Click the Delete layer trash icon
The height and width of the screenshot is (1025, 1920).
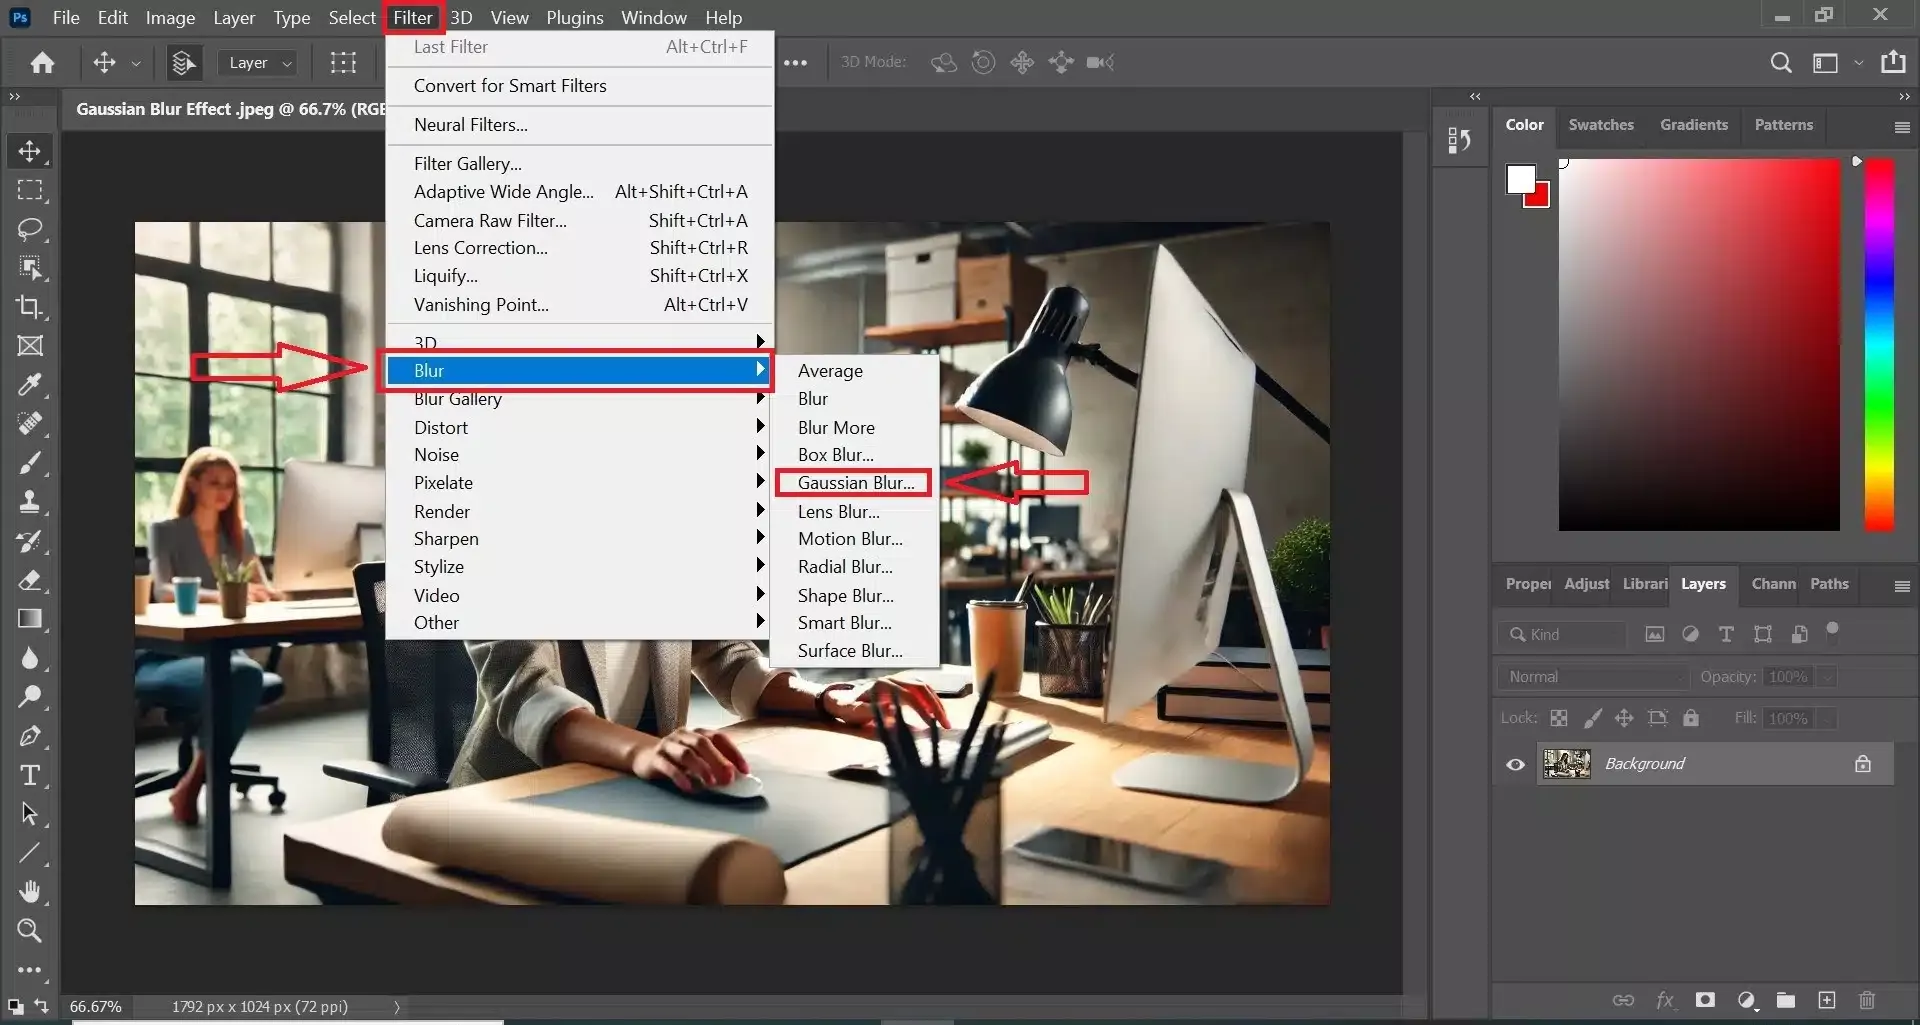coord(1866,1000)
